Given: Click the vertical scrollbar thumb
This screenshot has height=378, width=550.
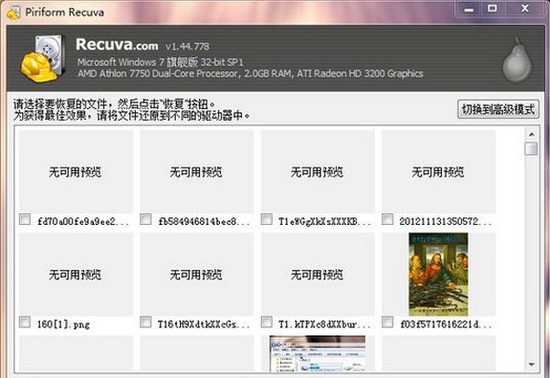Looking at the screenshot, I should pyautogui.click(x=531, y=148).
